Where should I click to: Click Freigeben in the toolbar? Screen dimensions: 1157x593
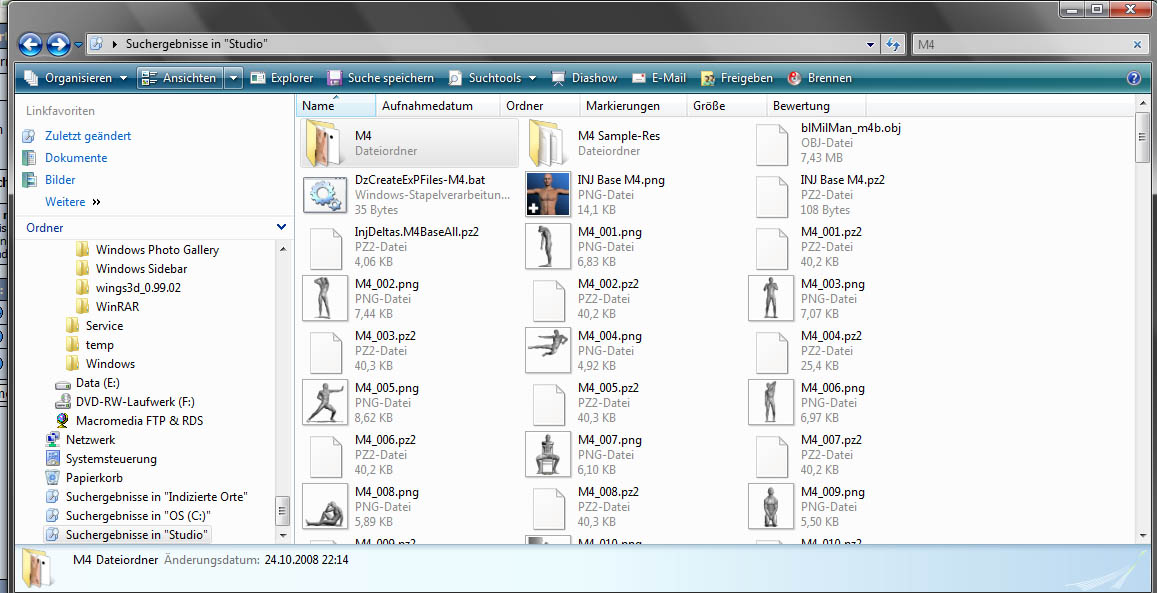[736, 77]
